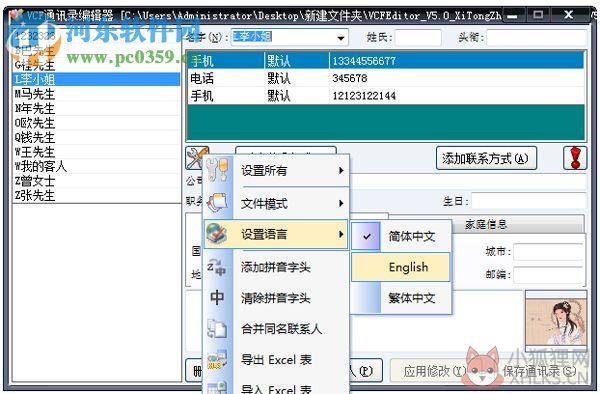Click the 城市 input field
Image resolution: width=600 pixels, height=394 pixels.
tap(549, 252)
